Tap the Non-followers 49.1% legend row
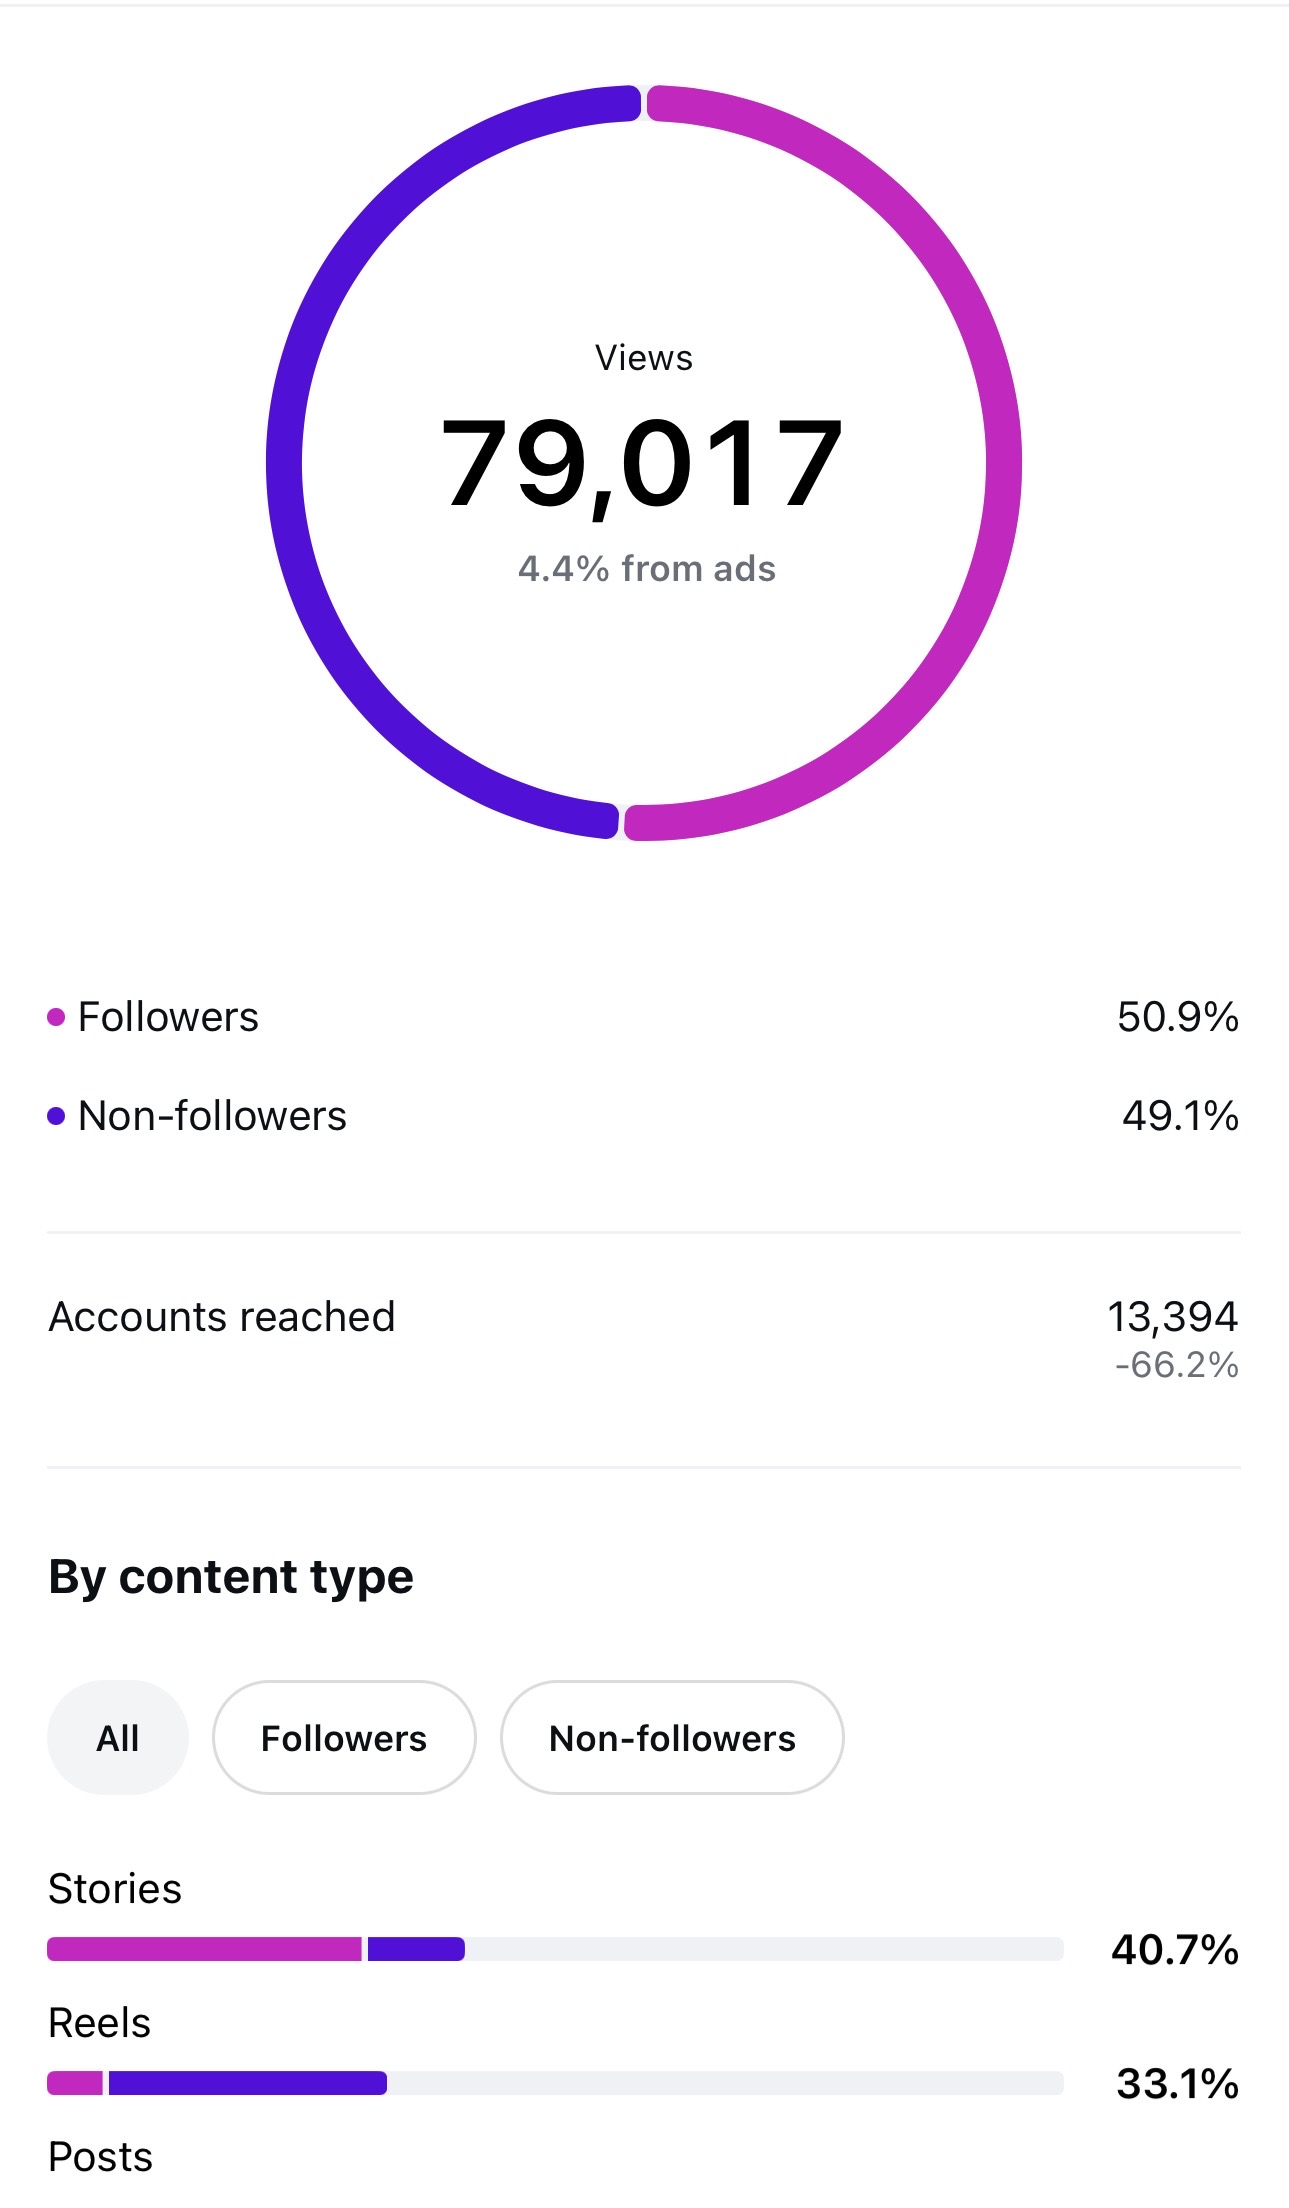Viewport: 1289px width, 2208px height. (644, 1116)
